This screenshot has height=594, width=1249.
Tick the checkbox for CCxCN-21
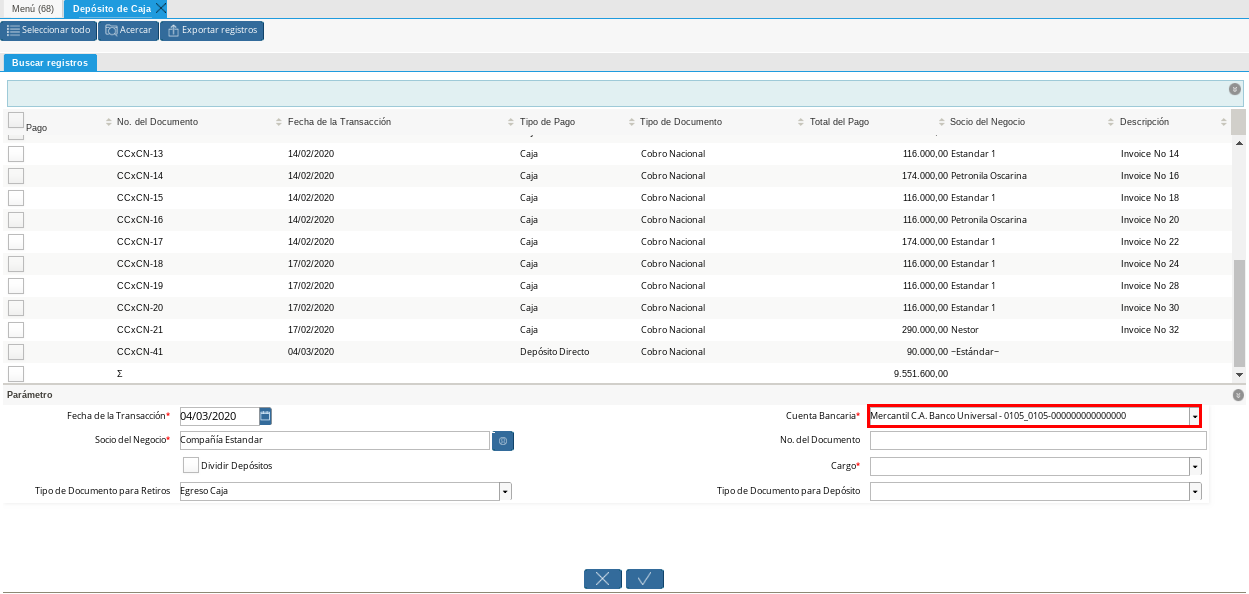point(16,330)
